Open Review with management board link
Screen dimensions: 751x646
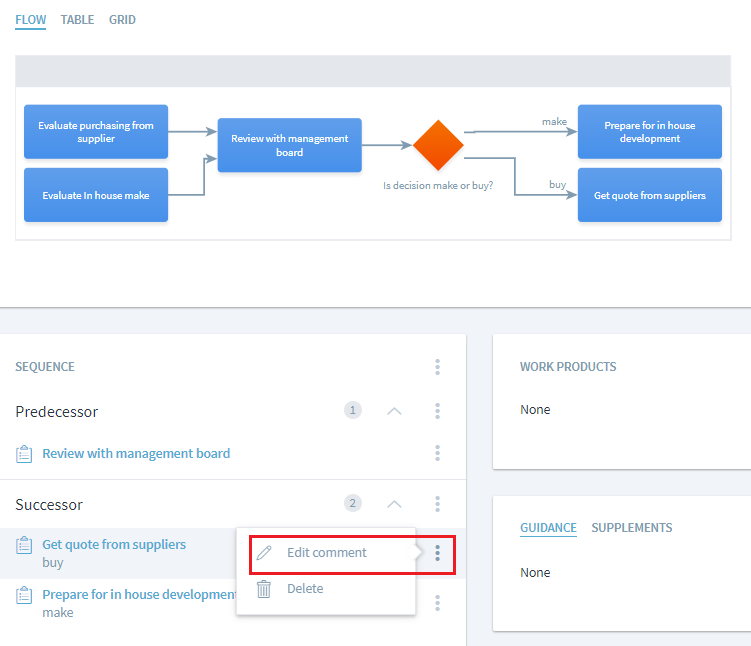(x=136, y=454)
